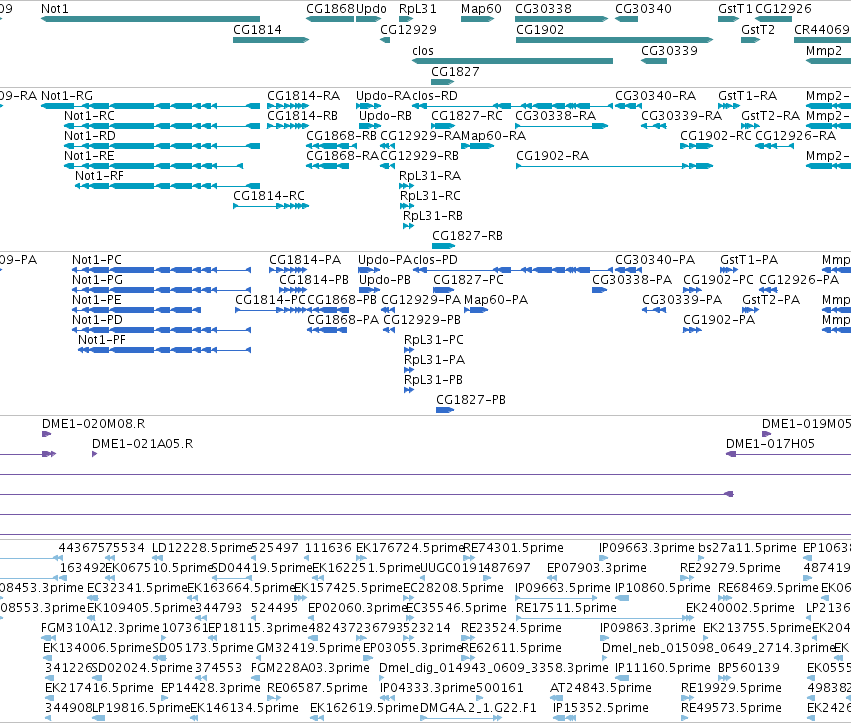Click protein CG30339-PA

point(682,300)
